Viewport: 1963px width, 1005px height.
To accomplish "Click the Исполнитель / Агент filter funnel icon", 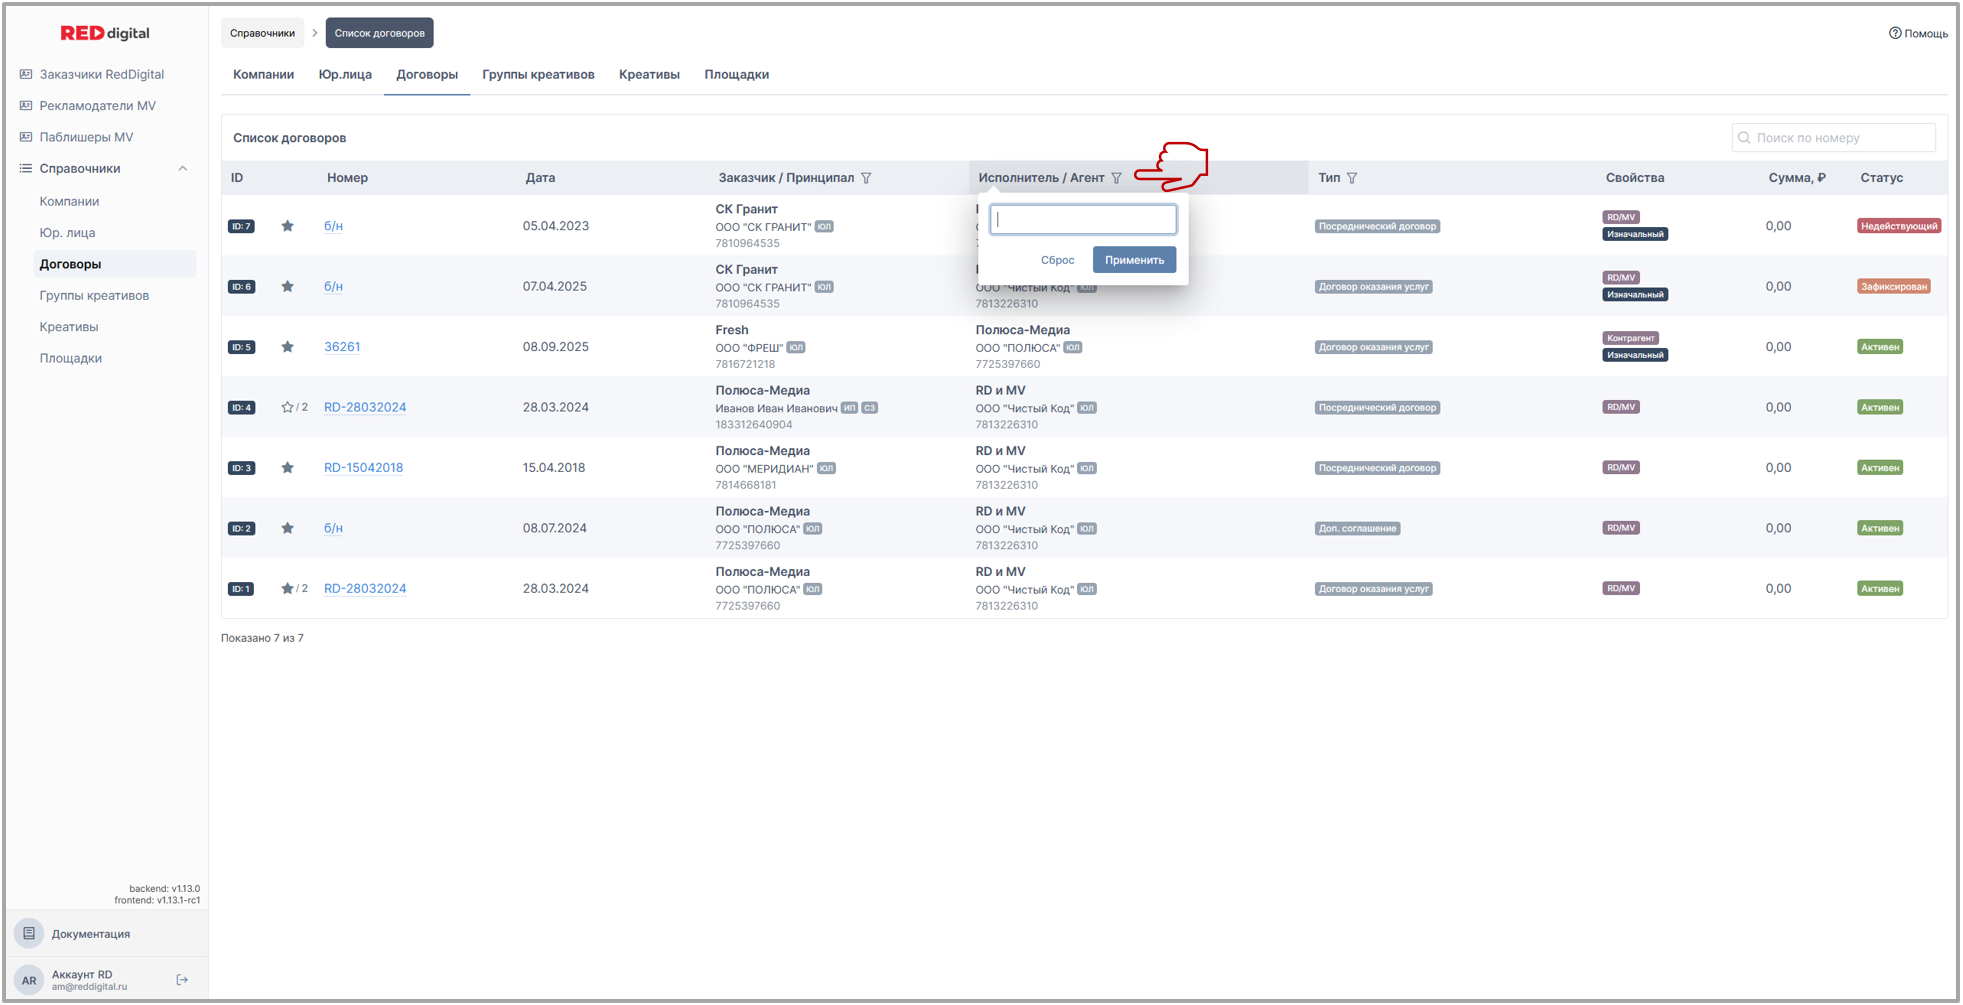I will click(1116, 178).
